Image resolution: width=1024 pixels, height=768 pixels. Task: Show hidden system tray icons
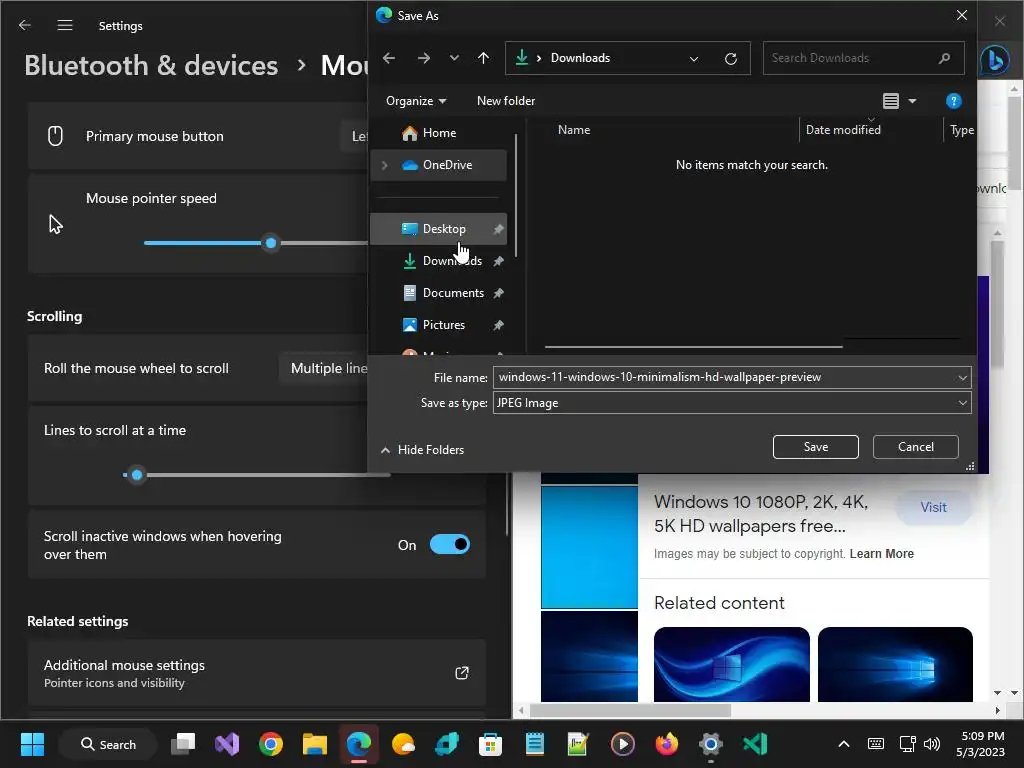(844, 744)
